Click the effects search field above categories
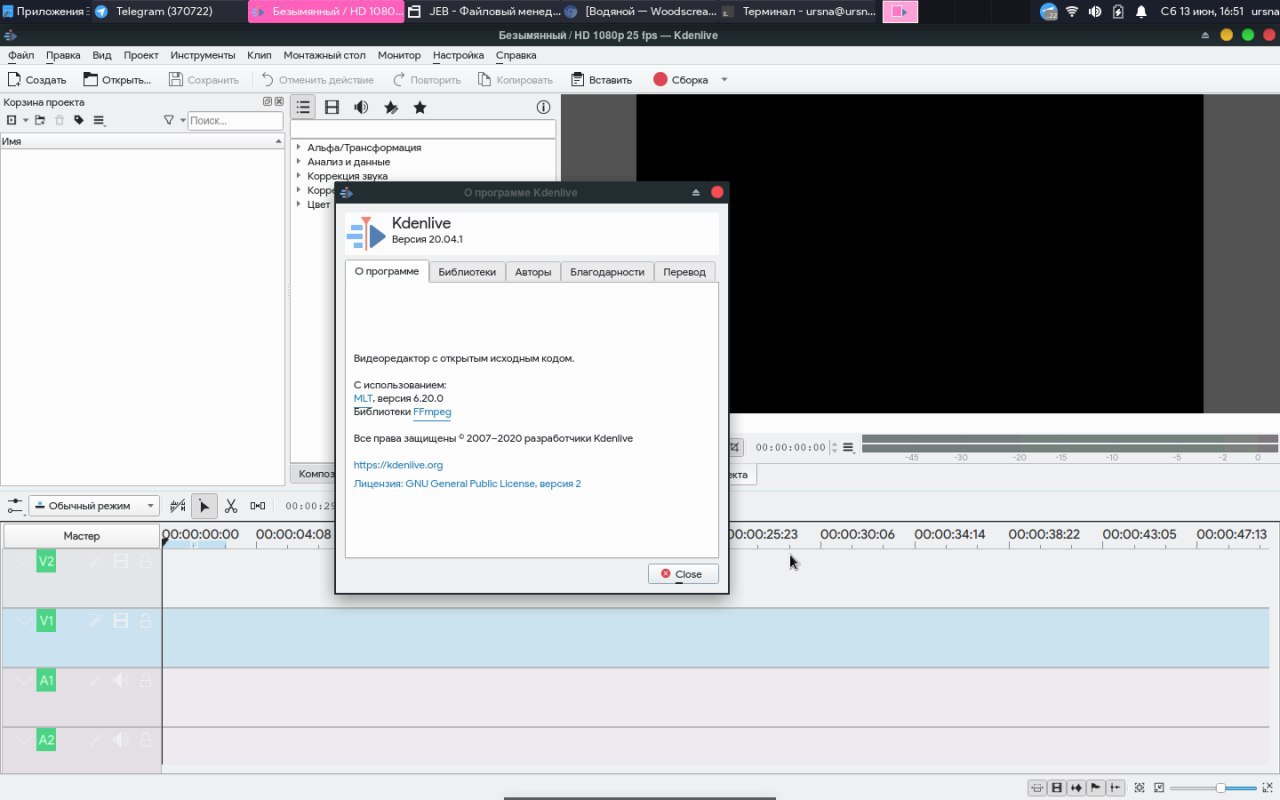The image size is (1280, 800). [x=423, y=130]
